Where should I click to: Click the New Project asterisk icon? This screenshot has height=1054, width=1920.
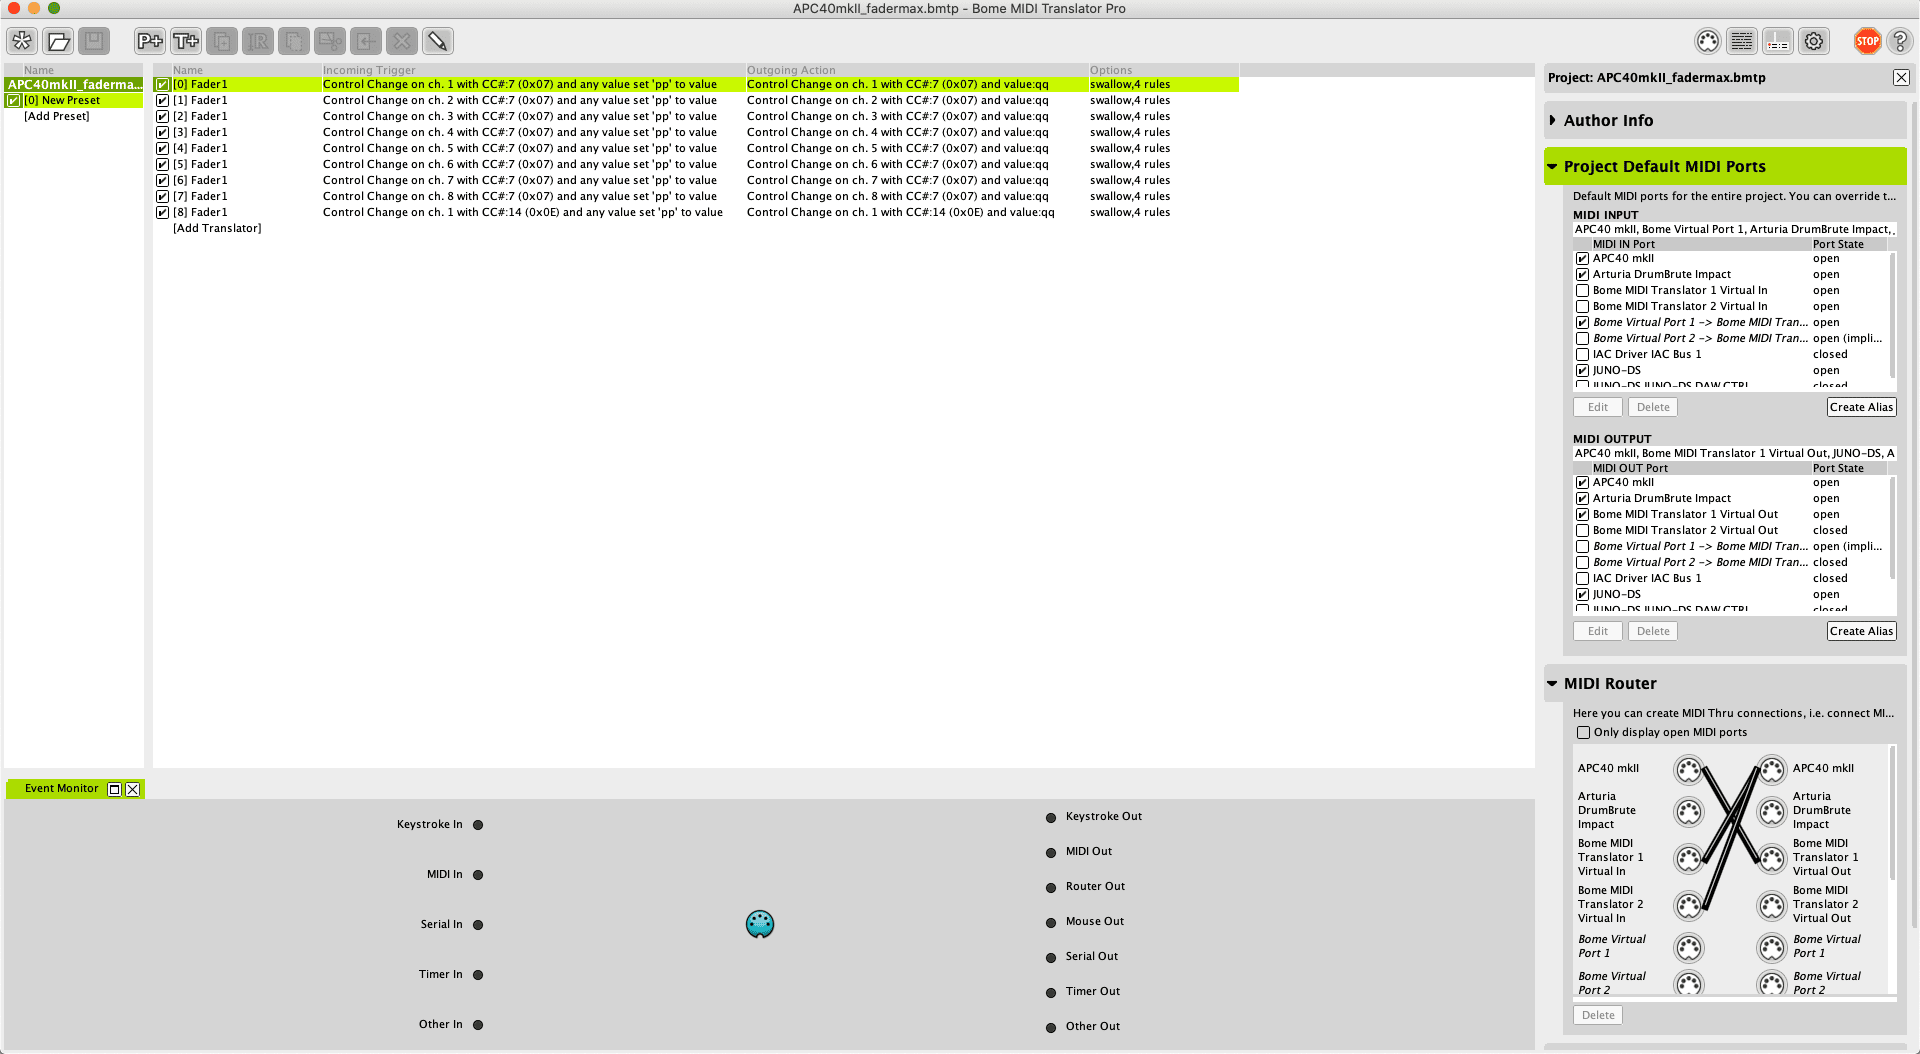[x=22, y=41]
